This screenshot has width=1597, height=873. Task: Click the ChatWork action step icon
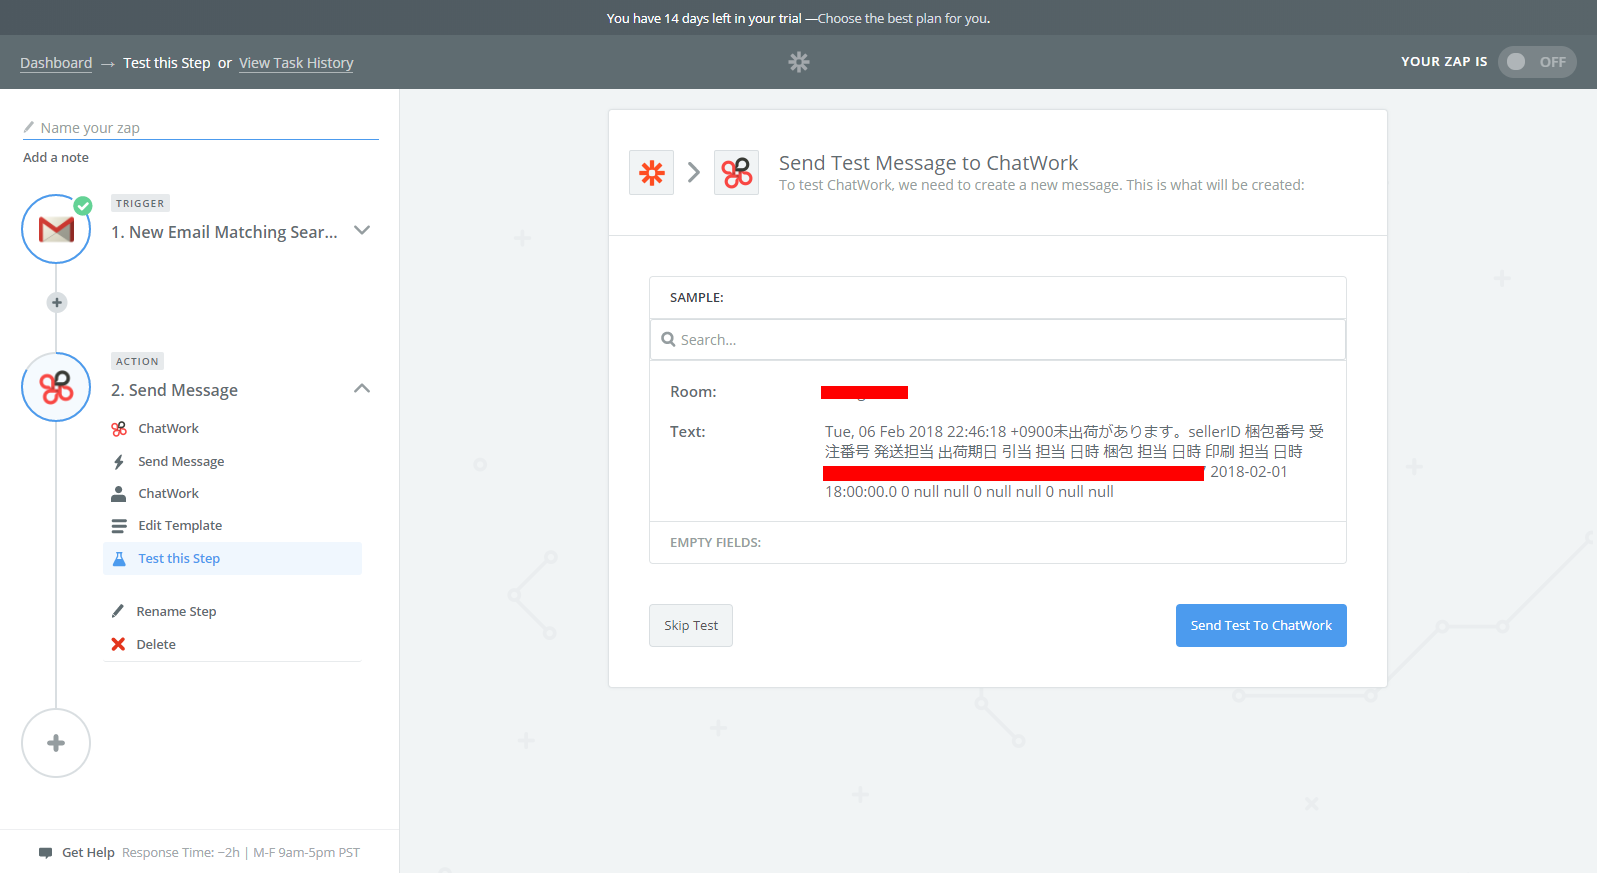[56, 387]
